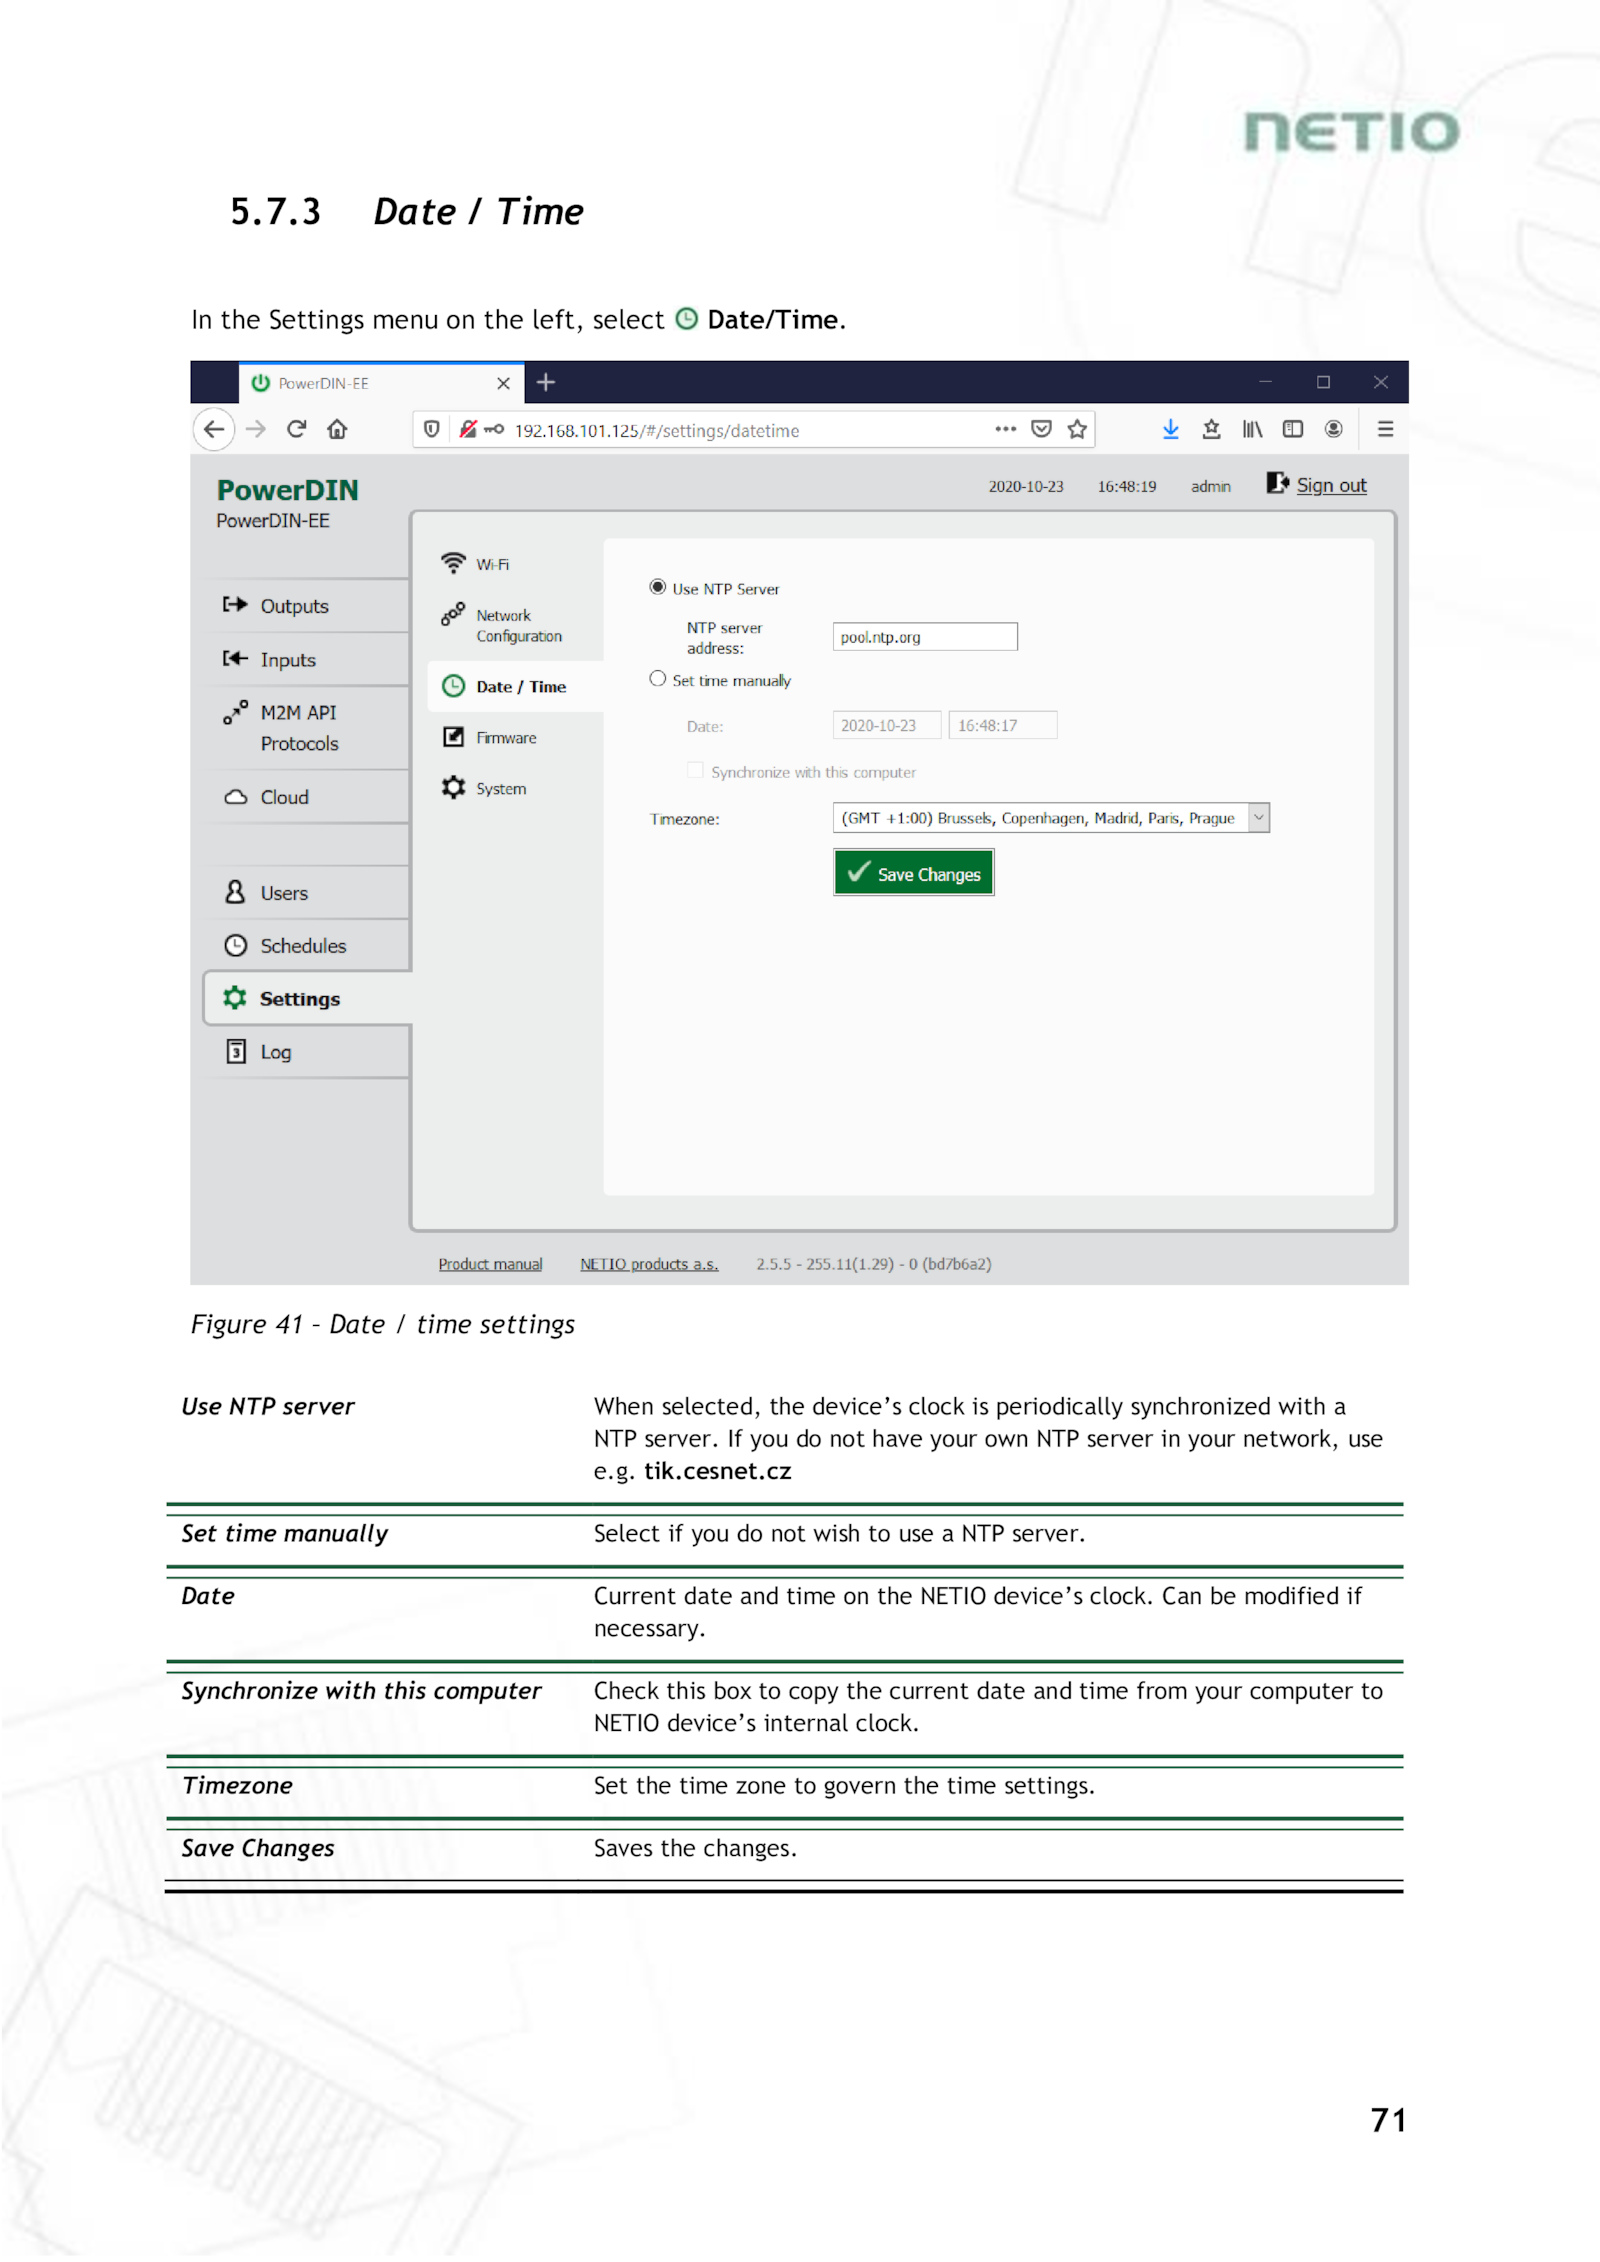
Task: Click the Sign out link
Action: tap(1330, 486)
